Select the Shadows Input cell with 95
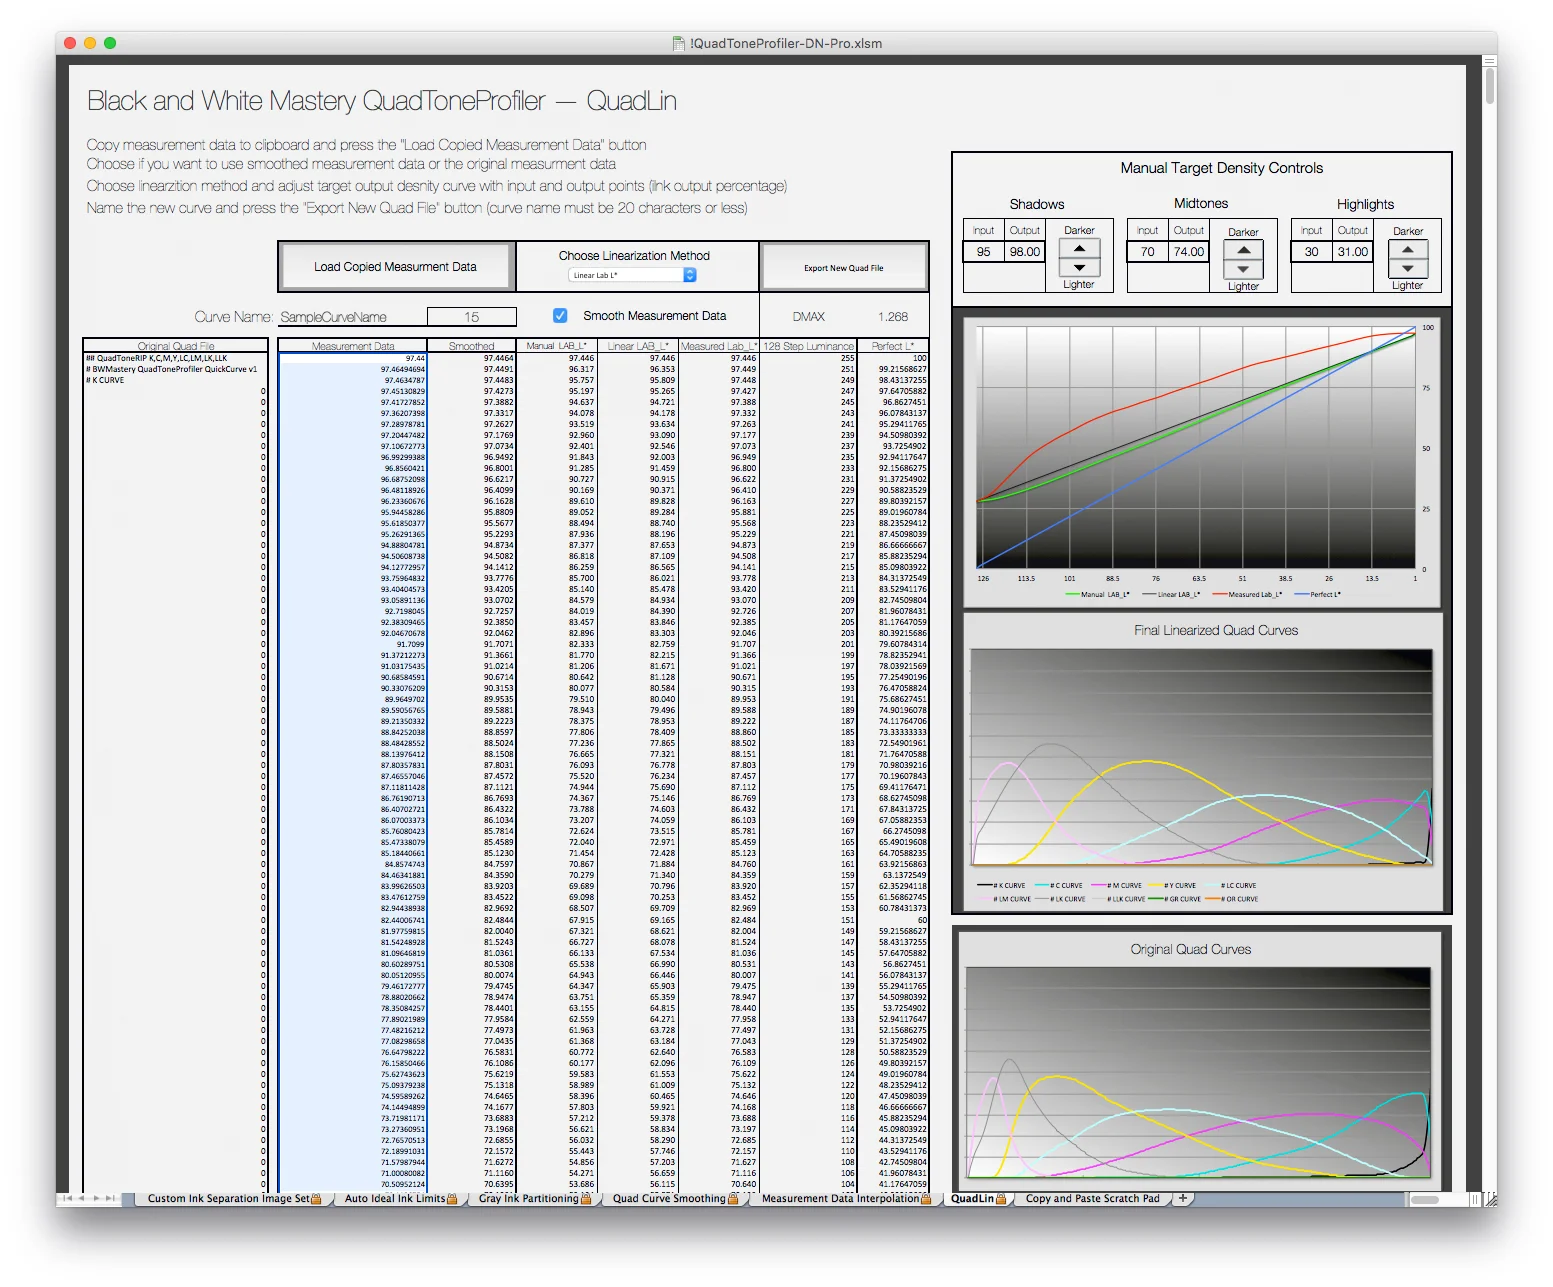 pyautogui.click(x=984, y=252)
